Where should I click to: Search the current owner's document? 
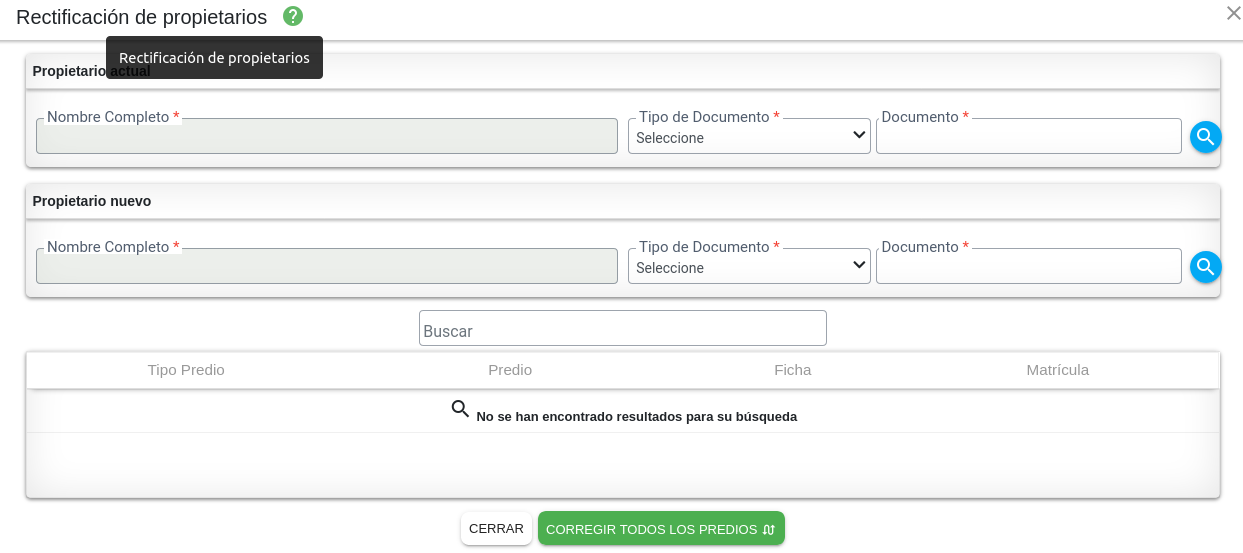click(x=1205, y=137)
